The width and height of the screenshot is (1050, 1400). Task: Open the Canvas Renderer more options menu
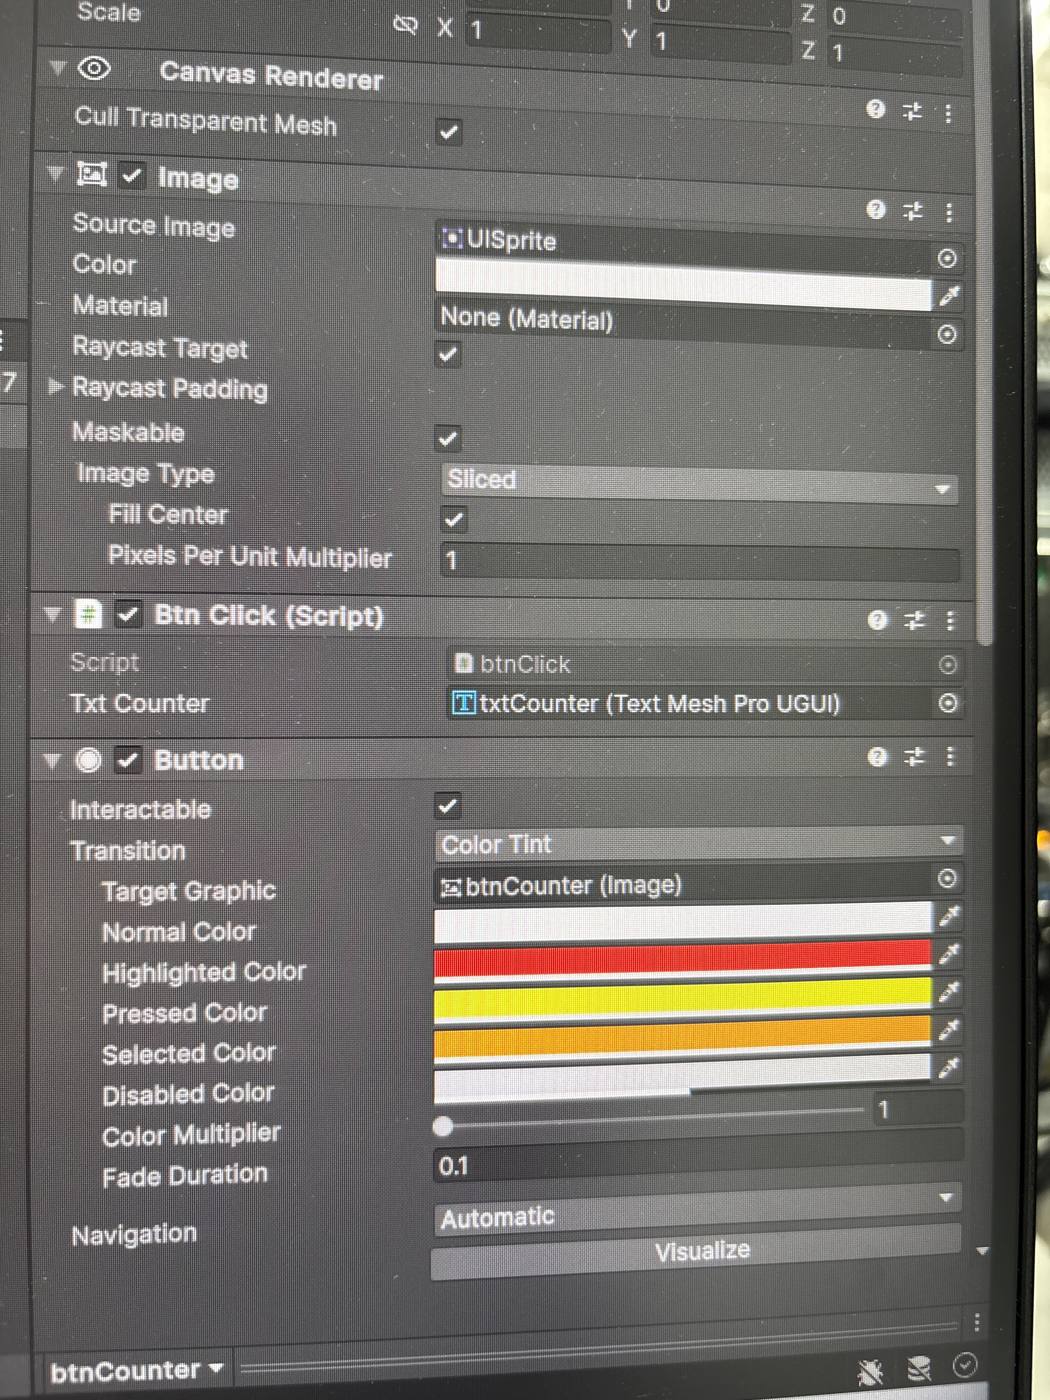tap(949, 112)
